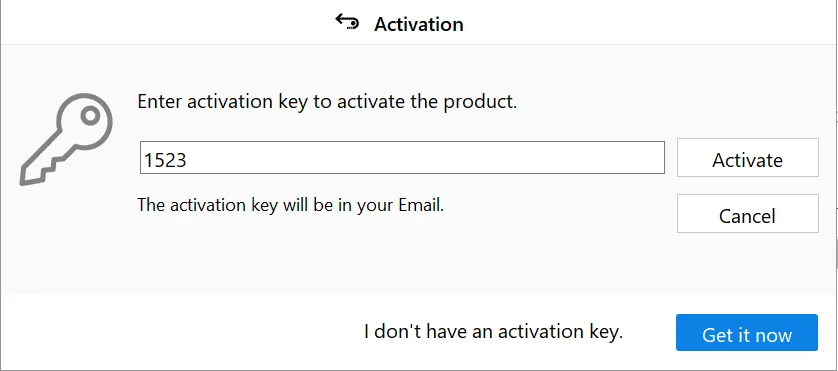
Task: Focus the activation key input field
Action: point(402,158)
